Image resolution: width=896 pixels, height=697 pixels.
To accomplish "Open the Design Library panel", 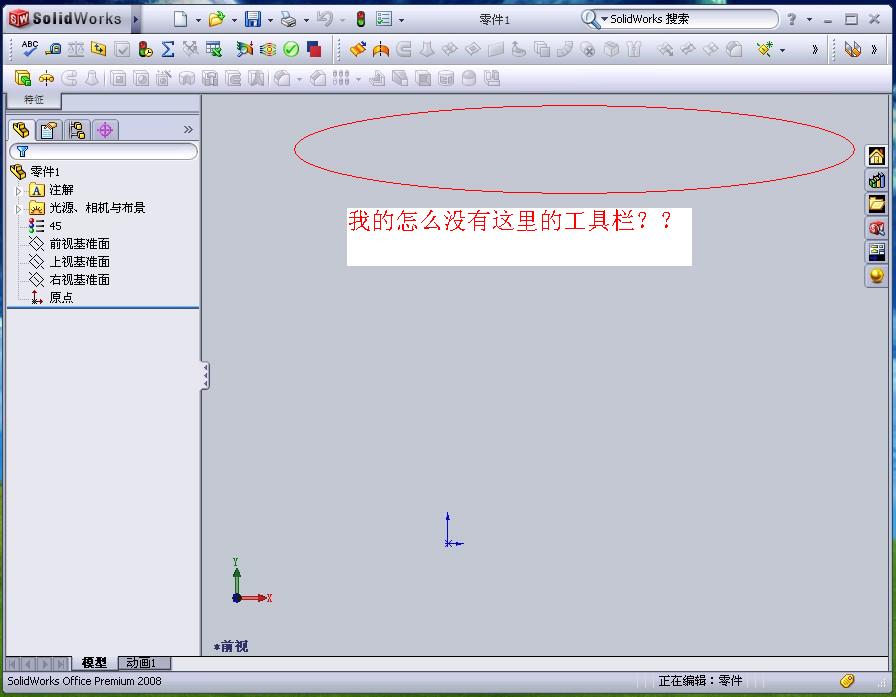I will click(877, 180).
